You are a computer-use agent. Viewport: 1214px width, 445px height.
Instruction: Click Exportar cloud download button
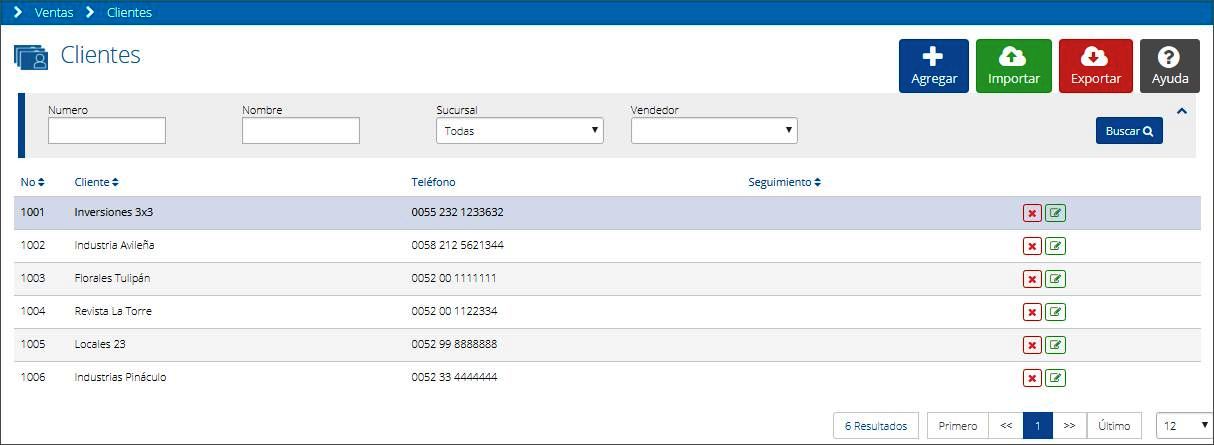click(x=1095, y=66)
